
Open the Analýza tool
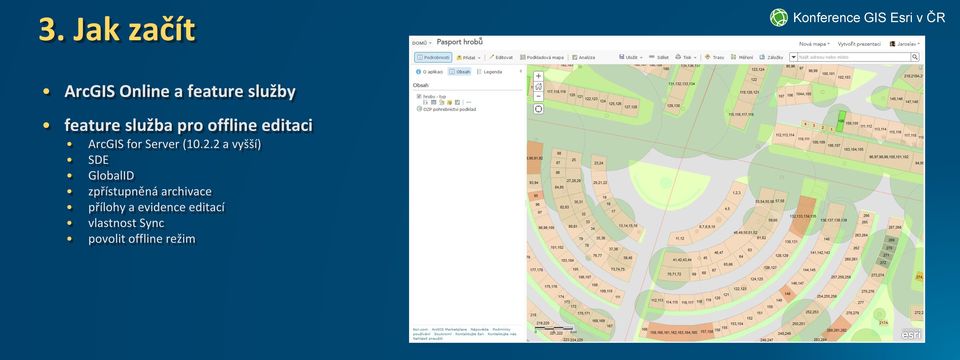point(583,57)
